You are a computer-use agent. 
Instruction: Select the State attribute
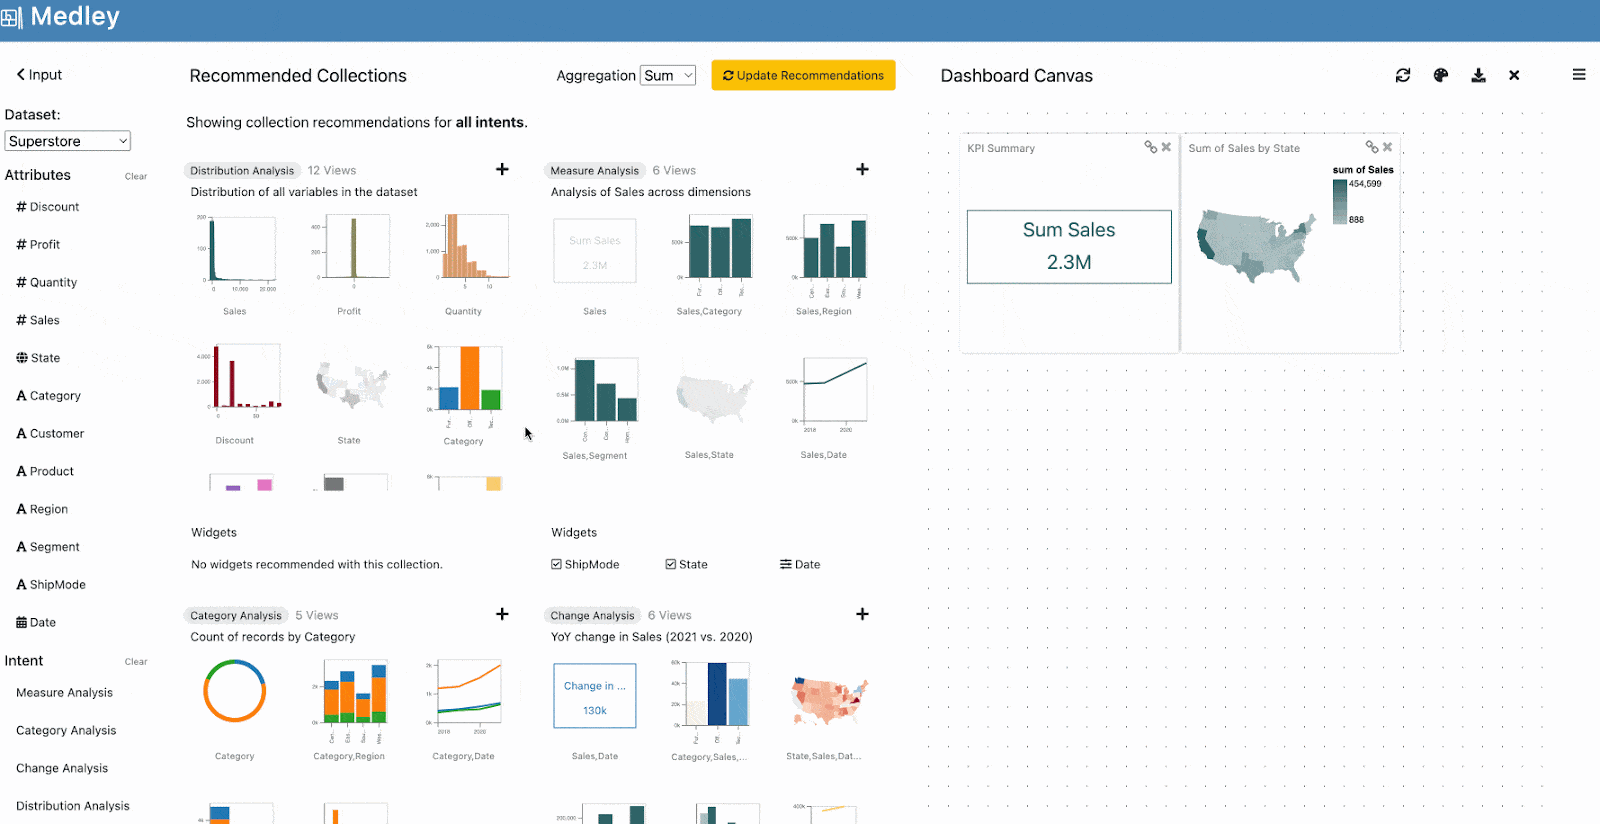click(x=38, y=358)
